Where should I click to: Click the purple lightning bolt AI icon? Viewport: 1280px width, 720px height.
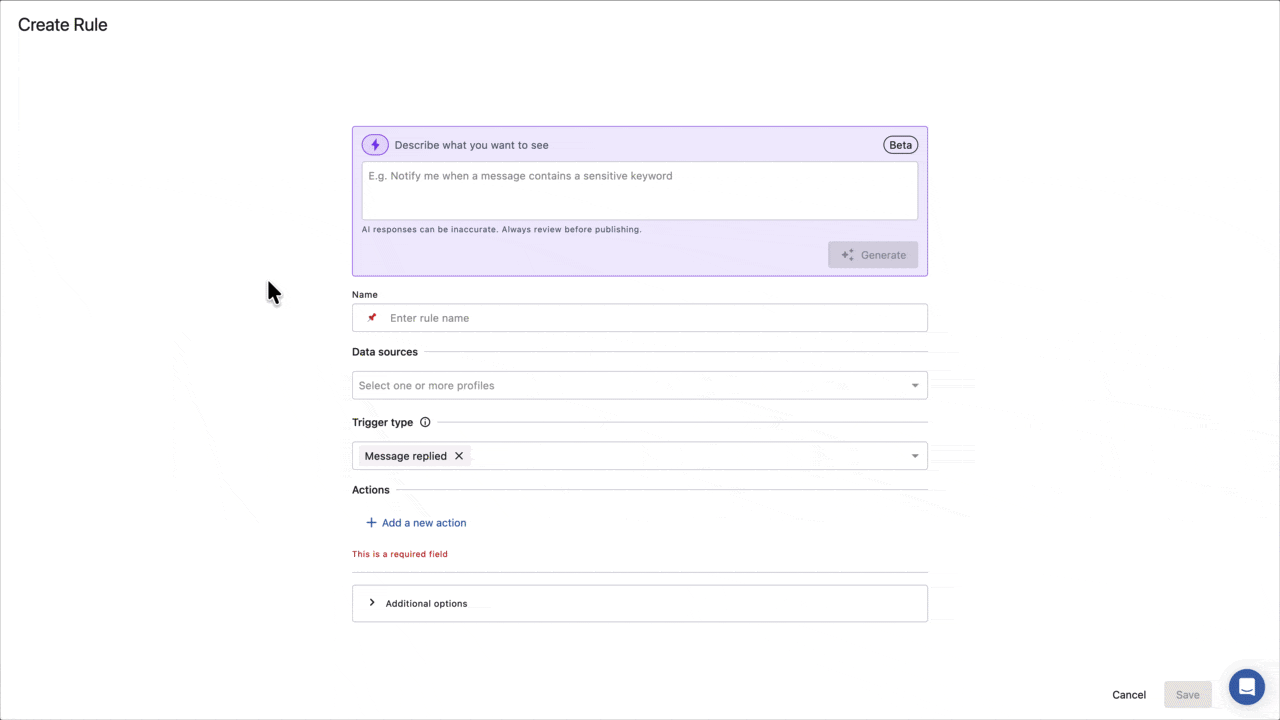coord(375,144)
